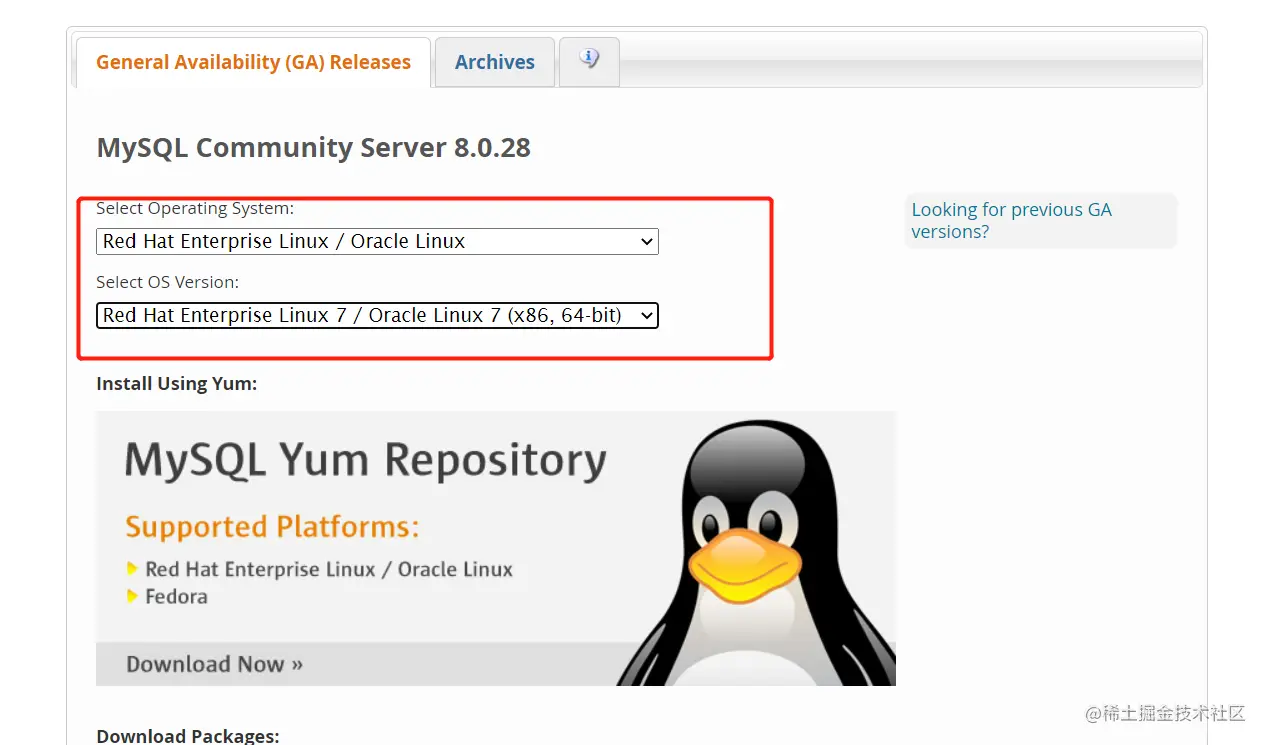Click the MySQL Community Server 8.0.28 heading

point(313,148)
